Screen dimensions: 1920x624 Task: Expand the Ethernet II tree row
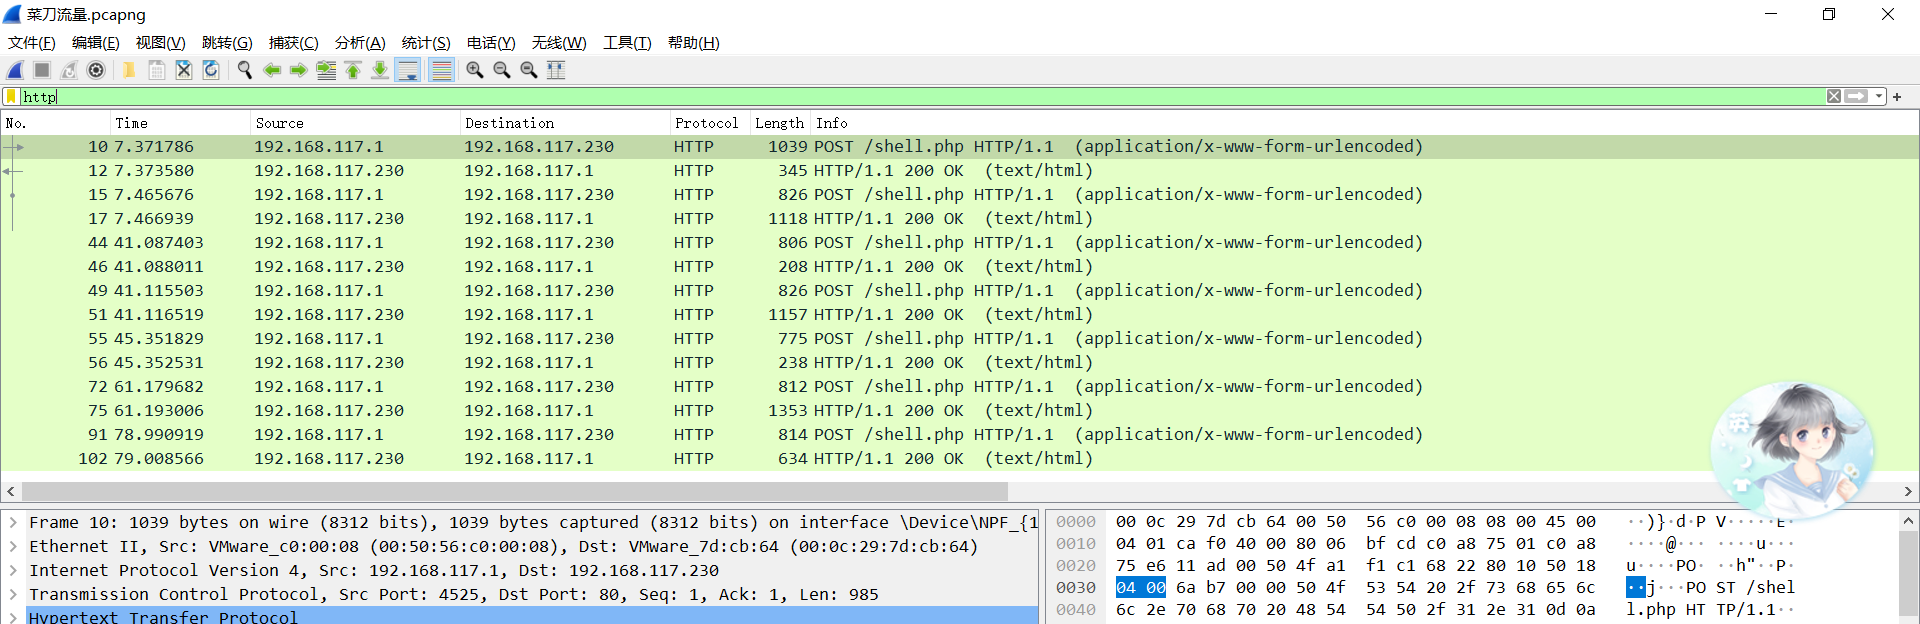[x=13, y=546]
